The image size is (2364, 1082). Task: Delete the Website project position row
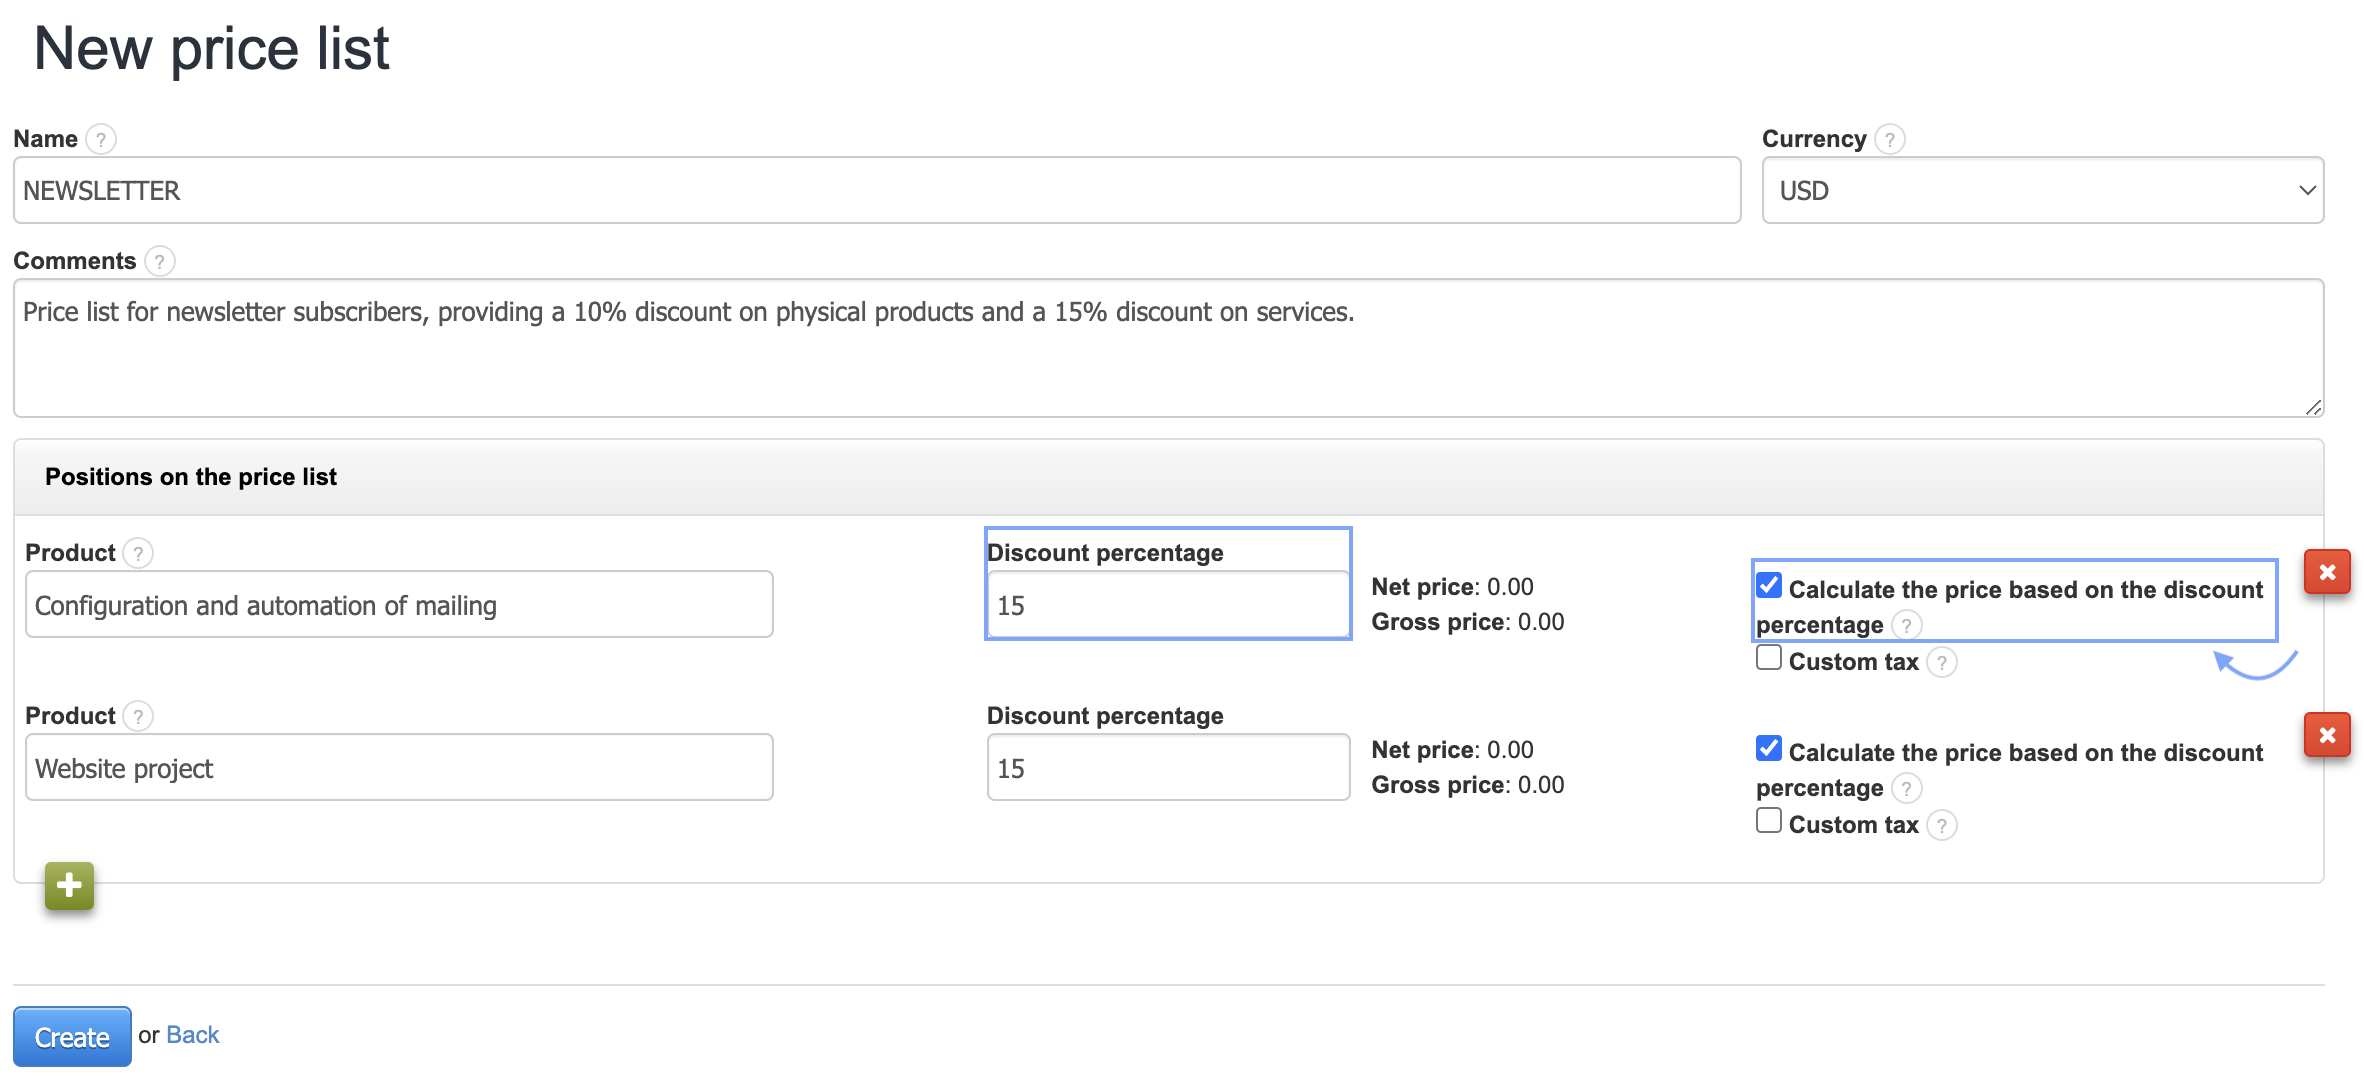(2326, 735)
